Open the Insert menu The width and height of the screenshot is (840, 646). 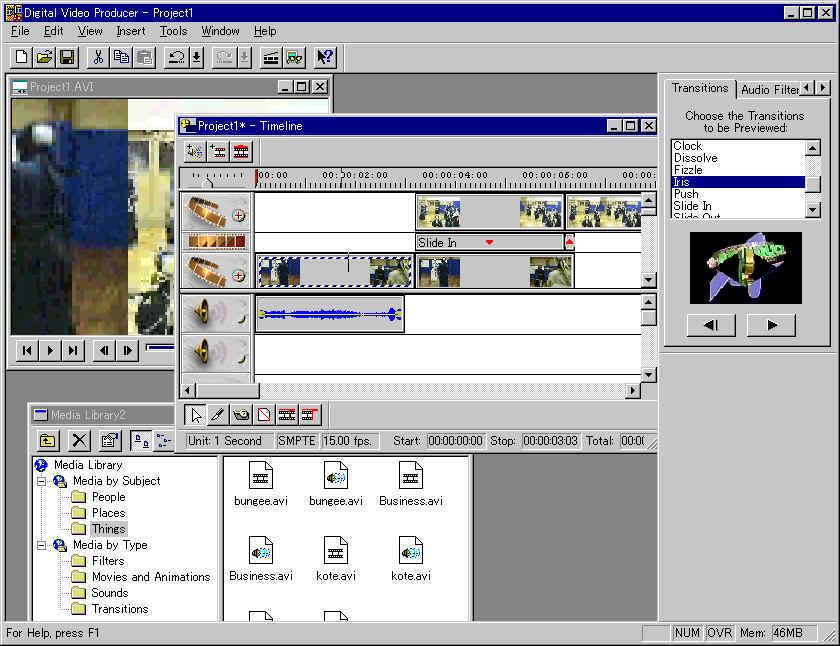(x=130, y=31)
